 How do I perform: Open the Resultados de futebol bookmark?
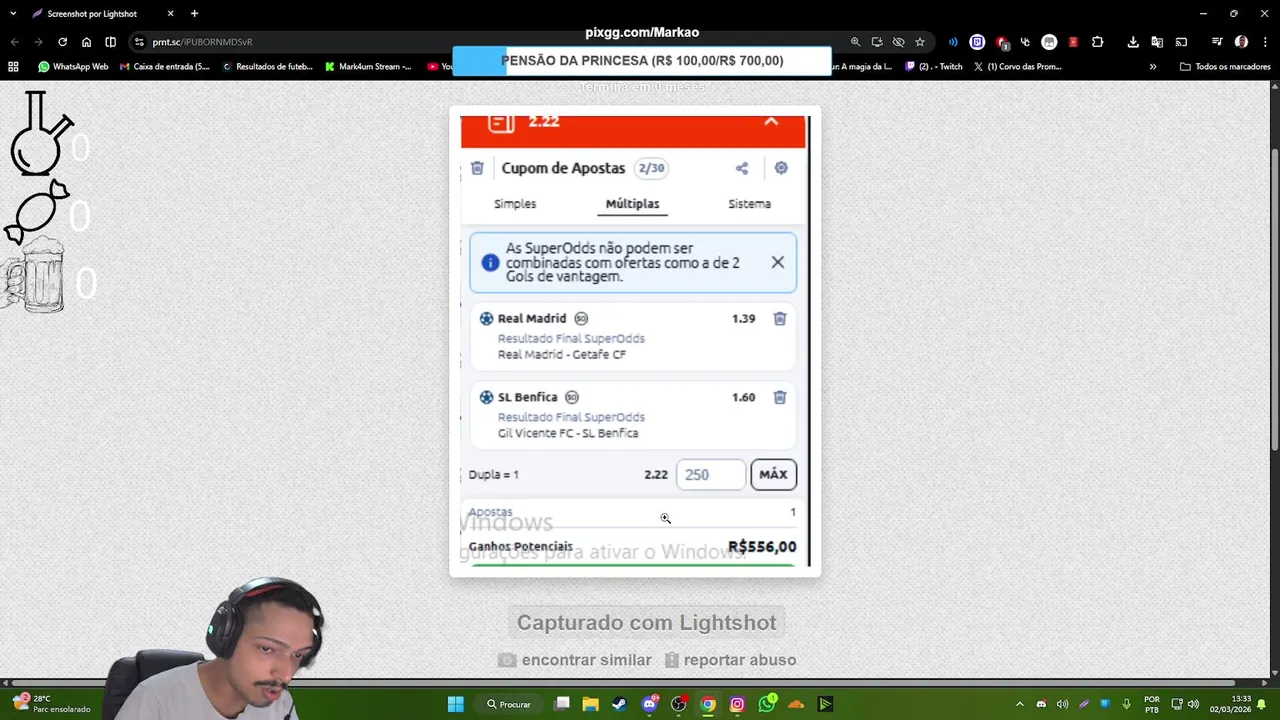268,67
